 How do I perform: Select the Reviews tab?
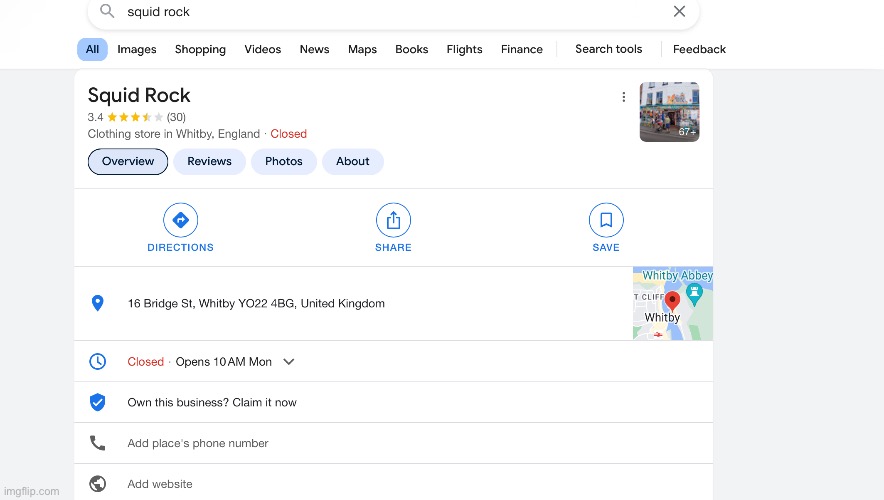(x=209, y=161)
